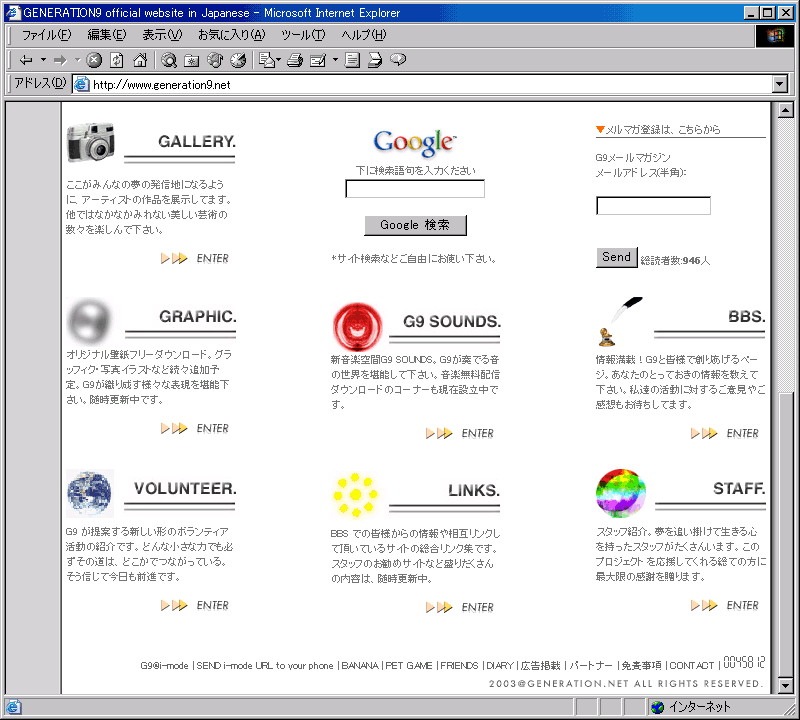Click the Discuss toolbar icon

click(374, 61)
